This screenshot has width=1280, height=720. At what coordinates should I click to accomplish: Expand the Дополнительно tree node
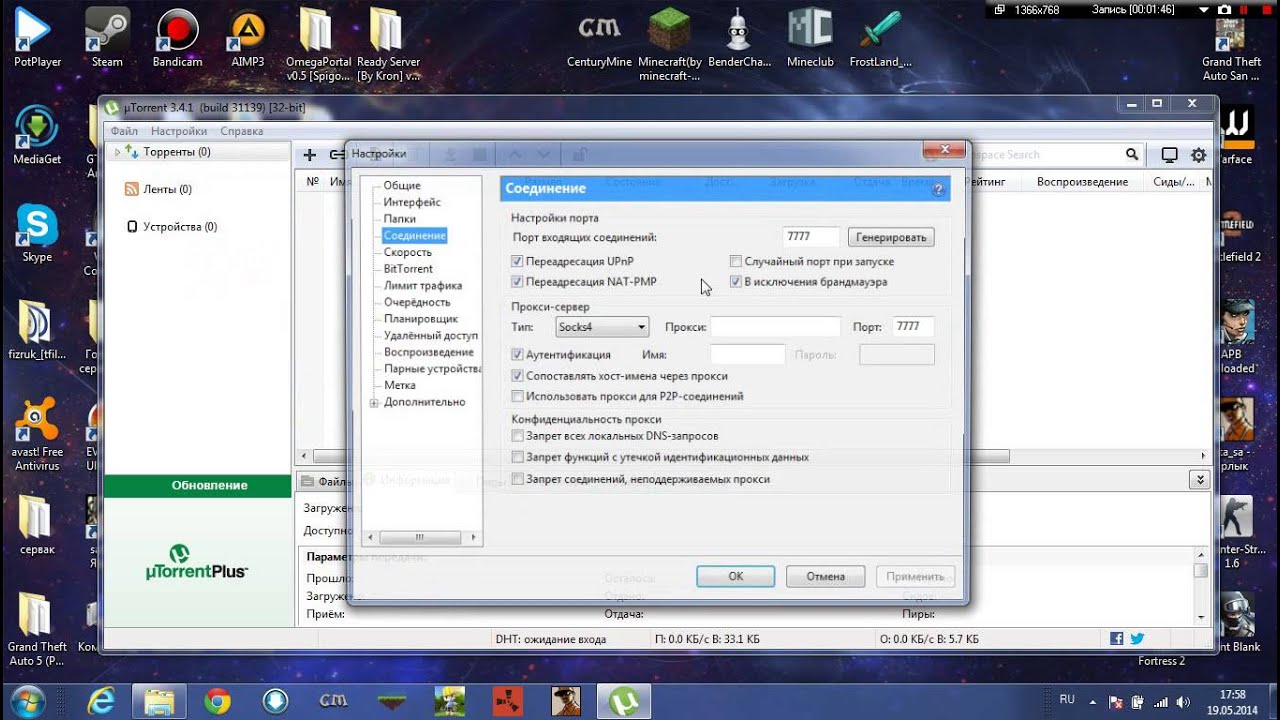(374, 403)
